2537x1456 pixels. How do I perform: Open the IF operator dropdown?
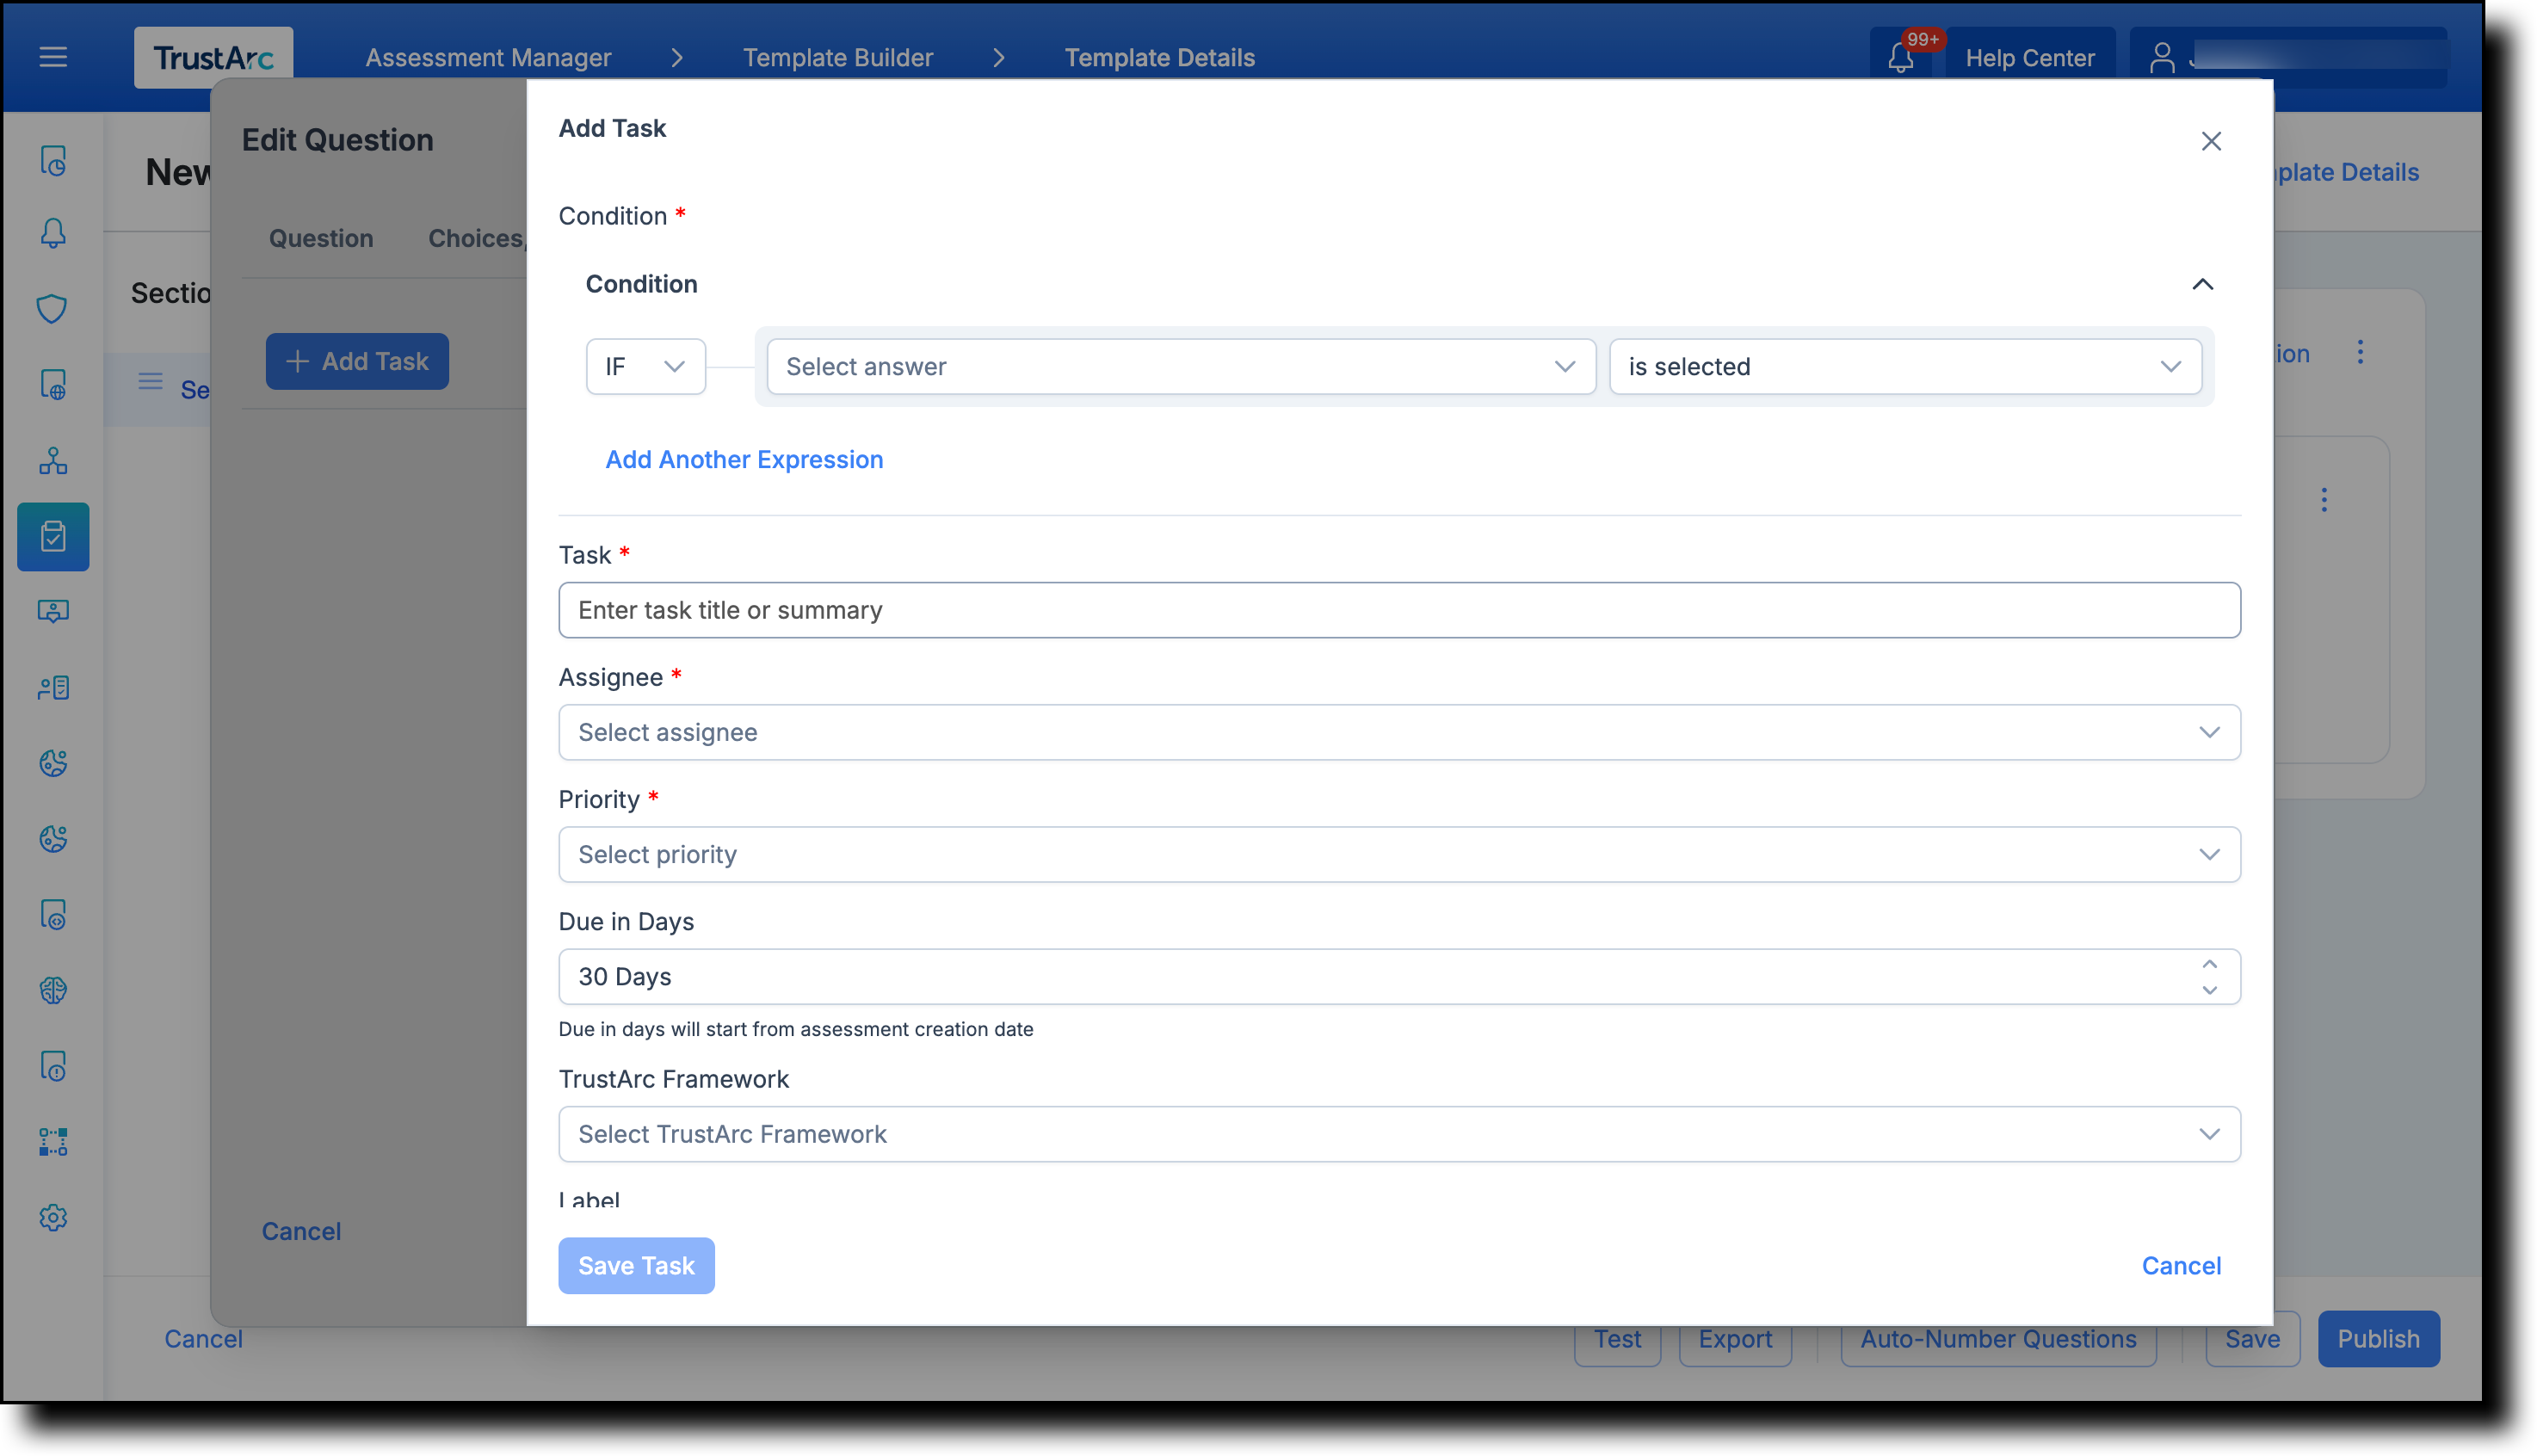645,367
